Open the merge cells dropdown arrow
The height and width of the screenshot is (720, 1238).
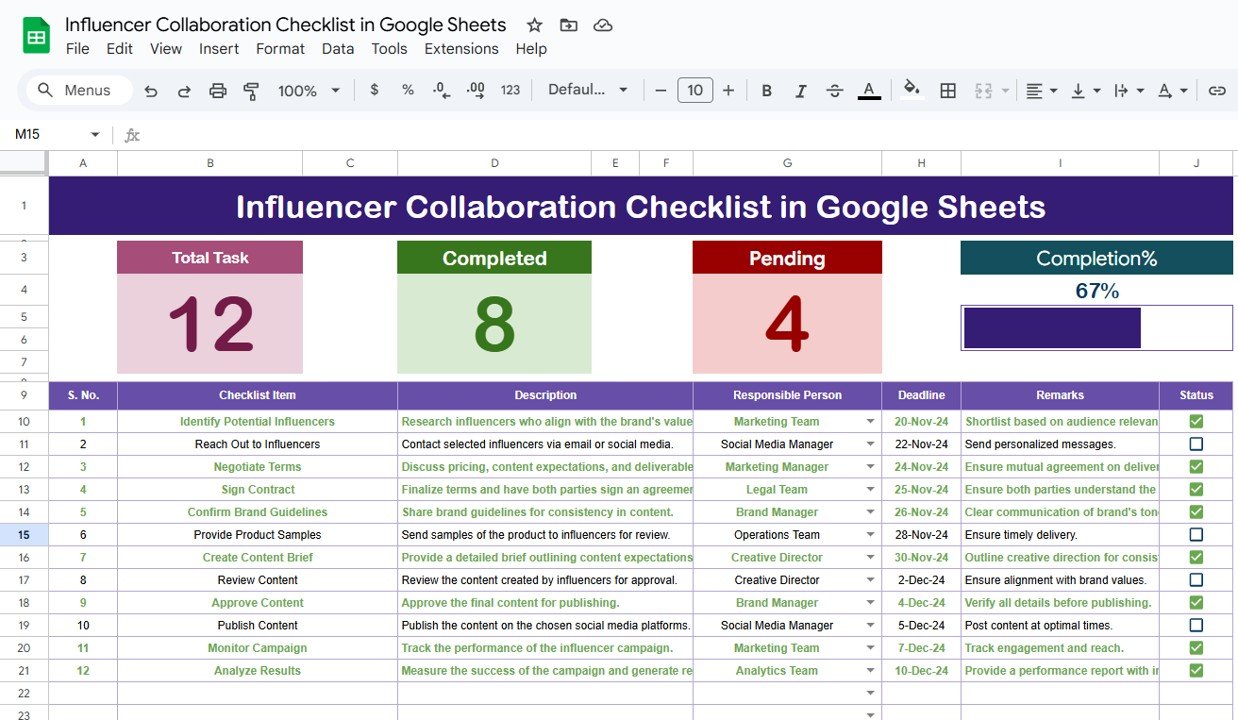tap(1005, 91)
